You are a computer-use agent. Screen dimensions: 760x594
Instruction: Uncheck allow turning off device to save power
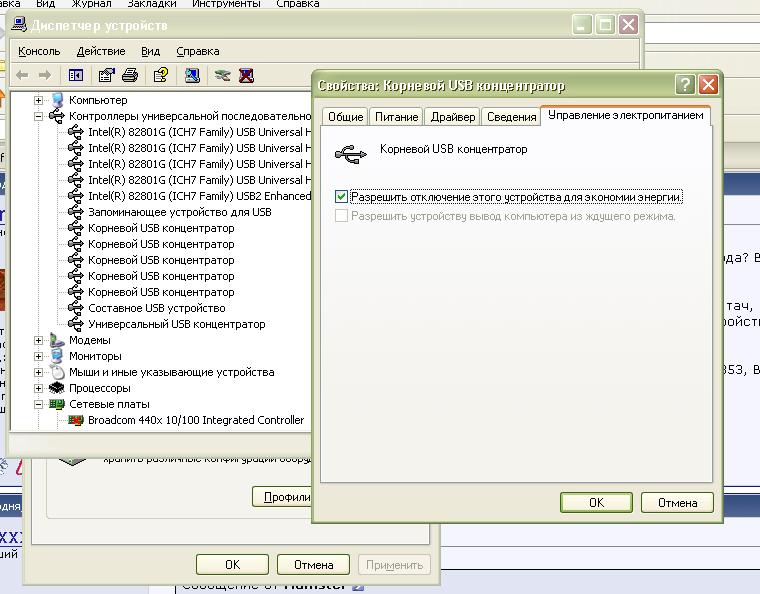[x=342, y=197]
